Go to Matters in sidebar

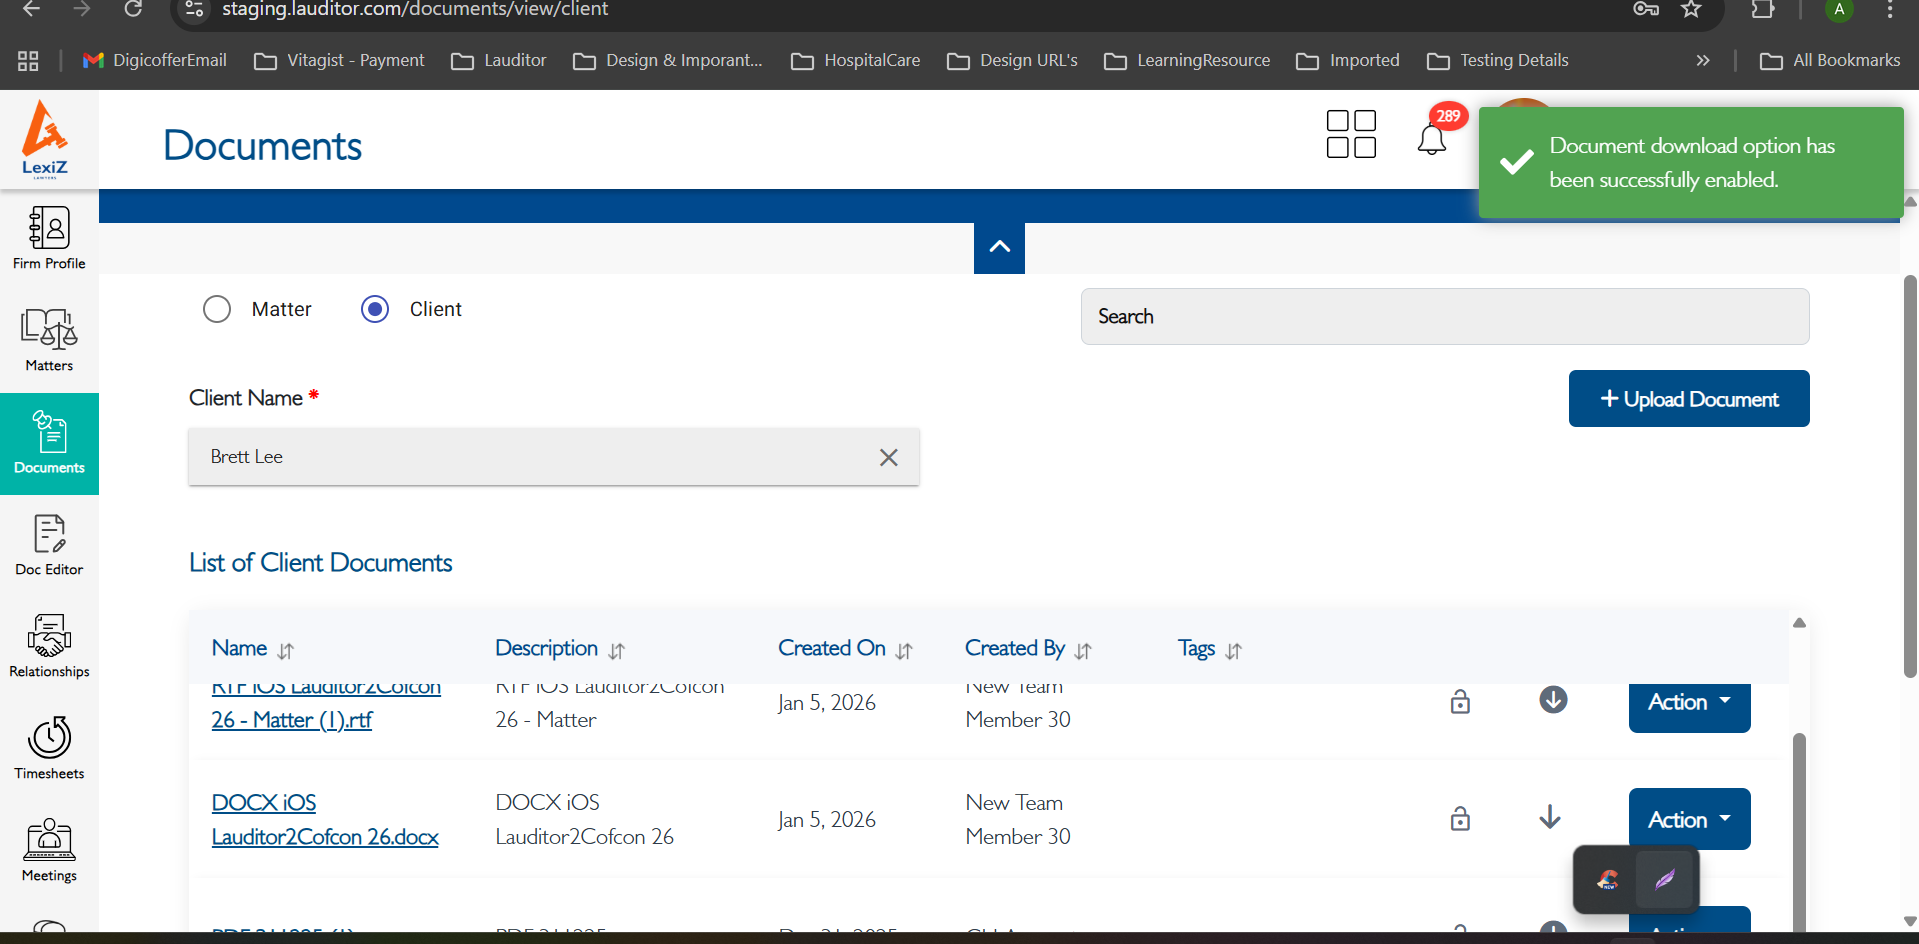(x=49, y=340)
